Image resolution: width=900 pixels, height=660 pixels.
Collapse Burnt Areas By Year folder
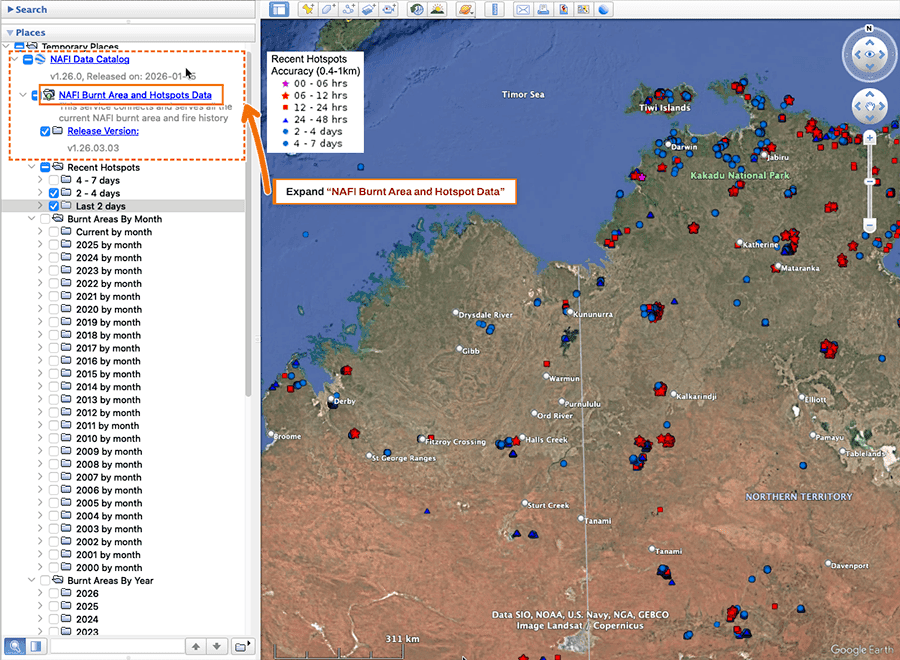click(x=32, y=580)
